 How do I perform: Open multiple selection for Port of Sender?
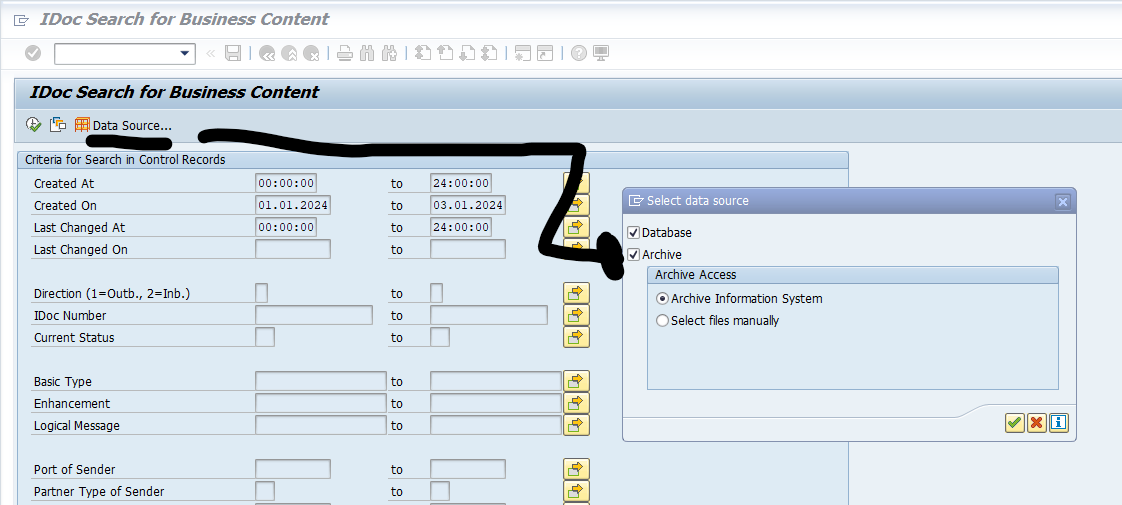coord(576,469)
